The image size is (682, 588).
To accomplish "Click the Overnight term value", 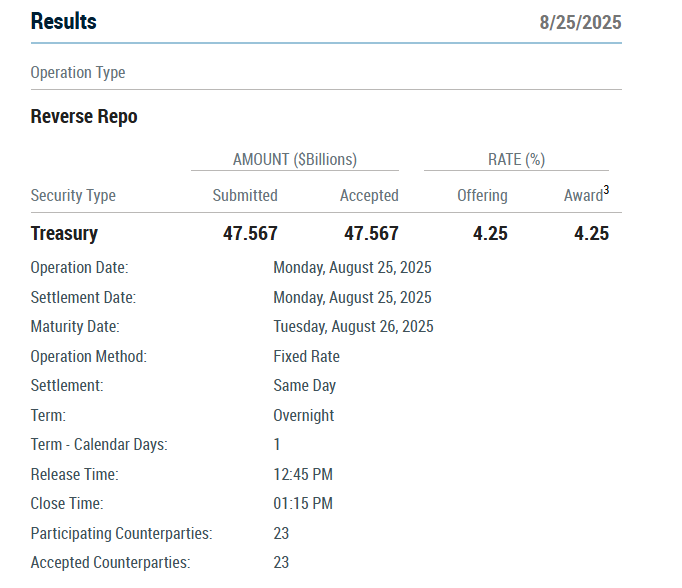I will 303,416.
